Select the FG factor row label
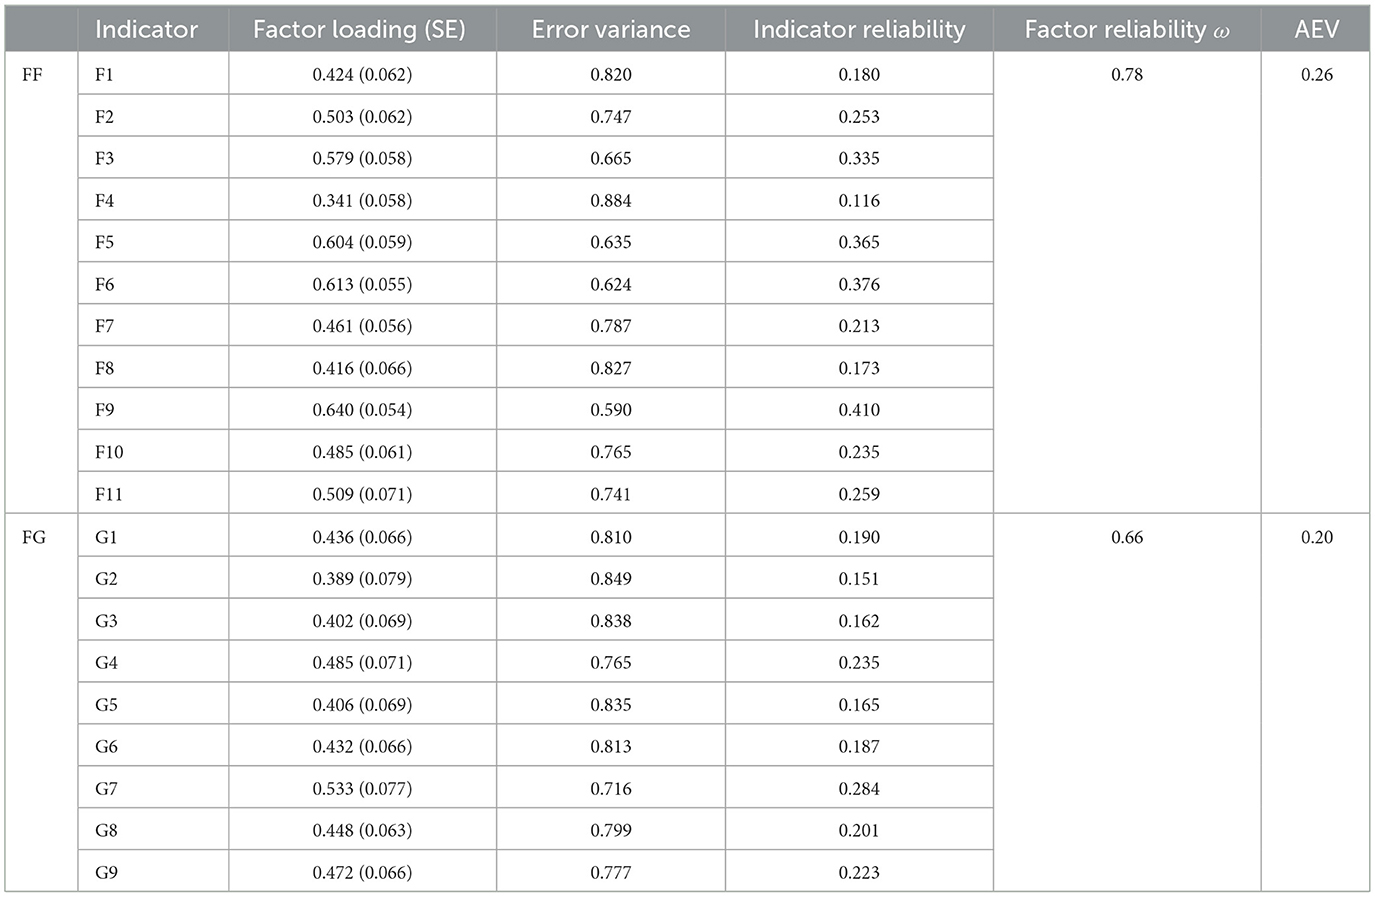This screenshot has width=1375, height=897. 34,537
